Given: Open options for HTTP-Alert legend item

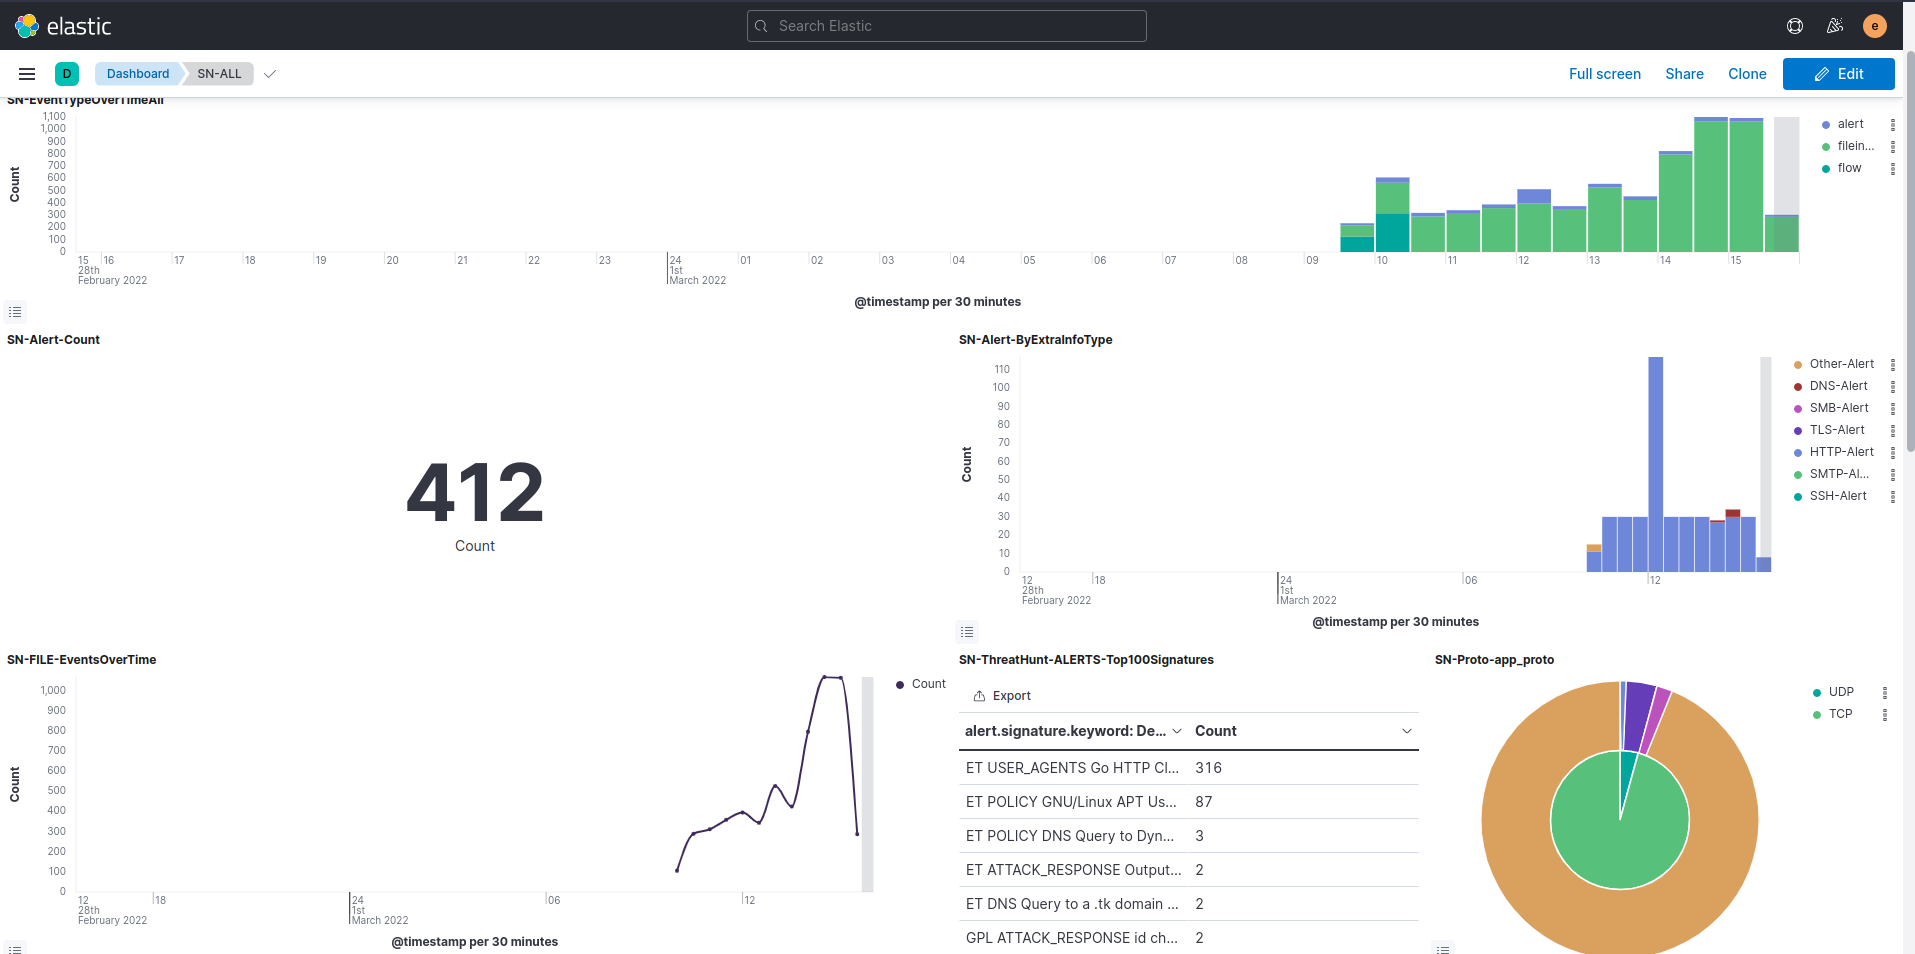Looking at the screenshot, I should coord(1893,452).
